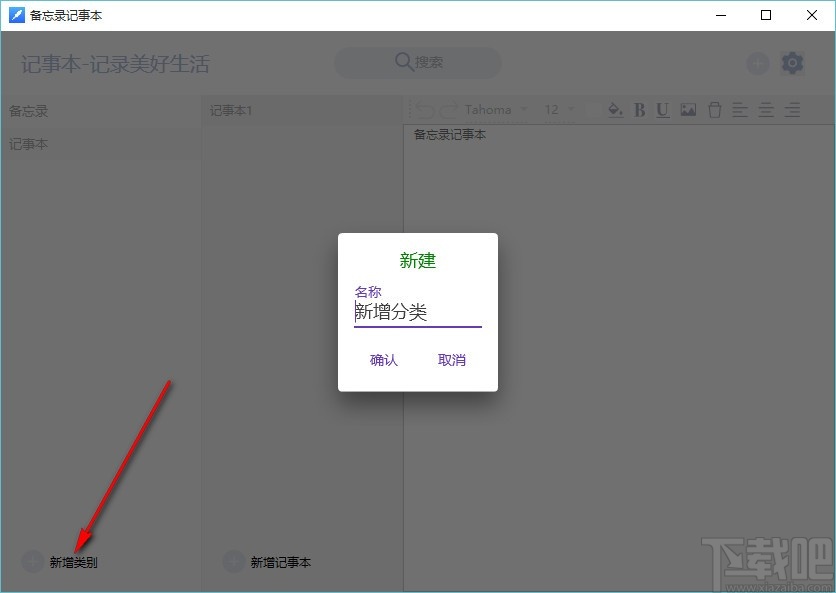
Task: Insert an image into the note
Action: click(688, 110)
